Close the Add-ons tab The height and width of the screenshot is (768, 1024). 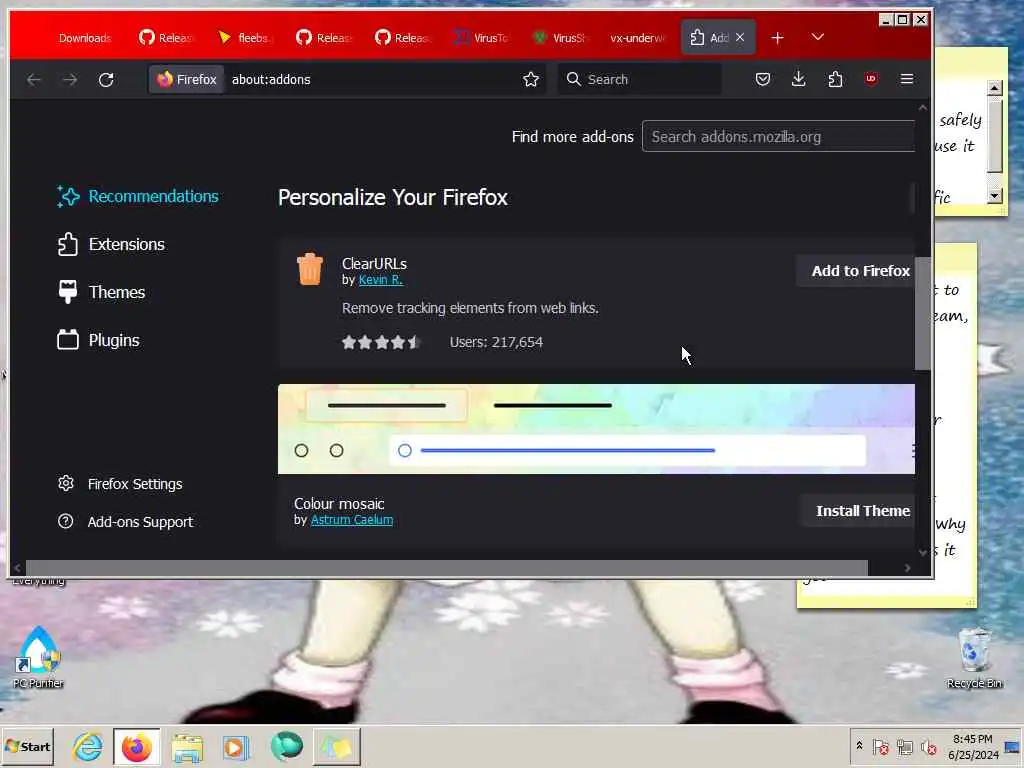740,38
